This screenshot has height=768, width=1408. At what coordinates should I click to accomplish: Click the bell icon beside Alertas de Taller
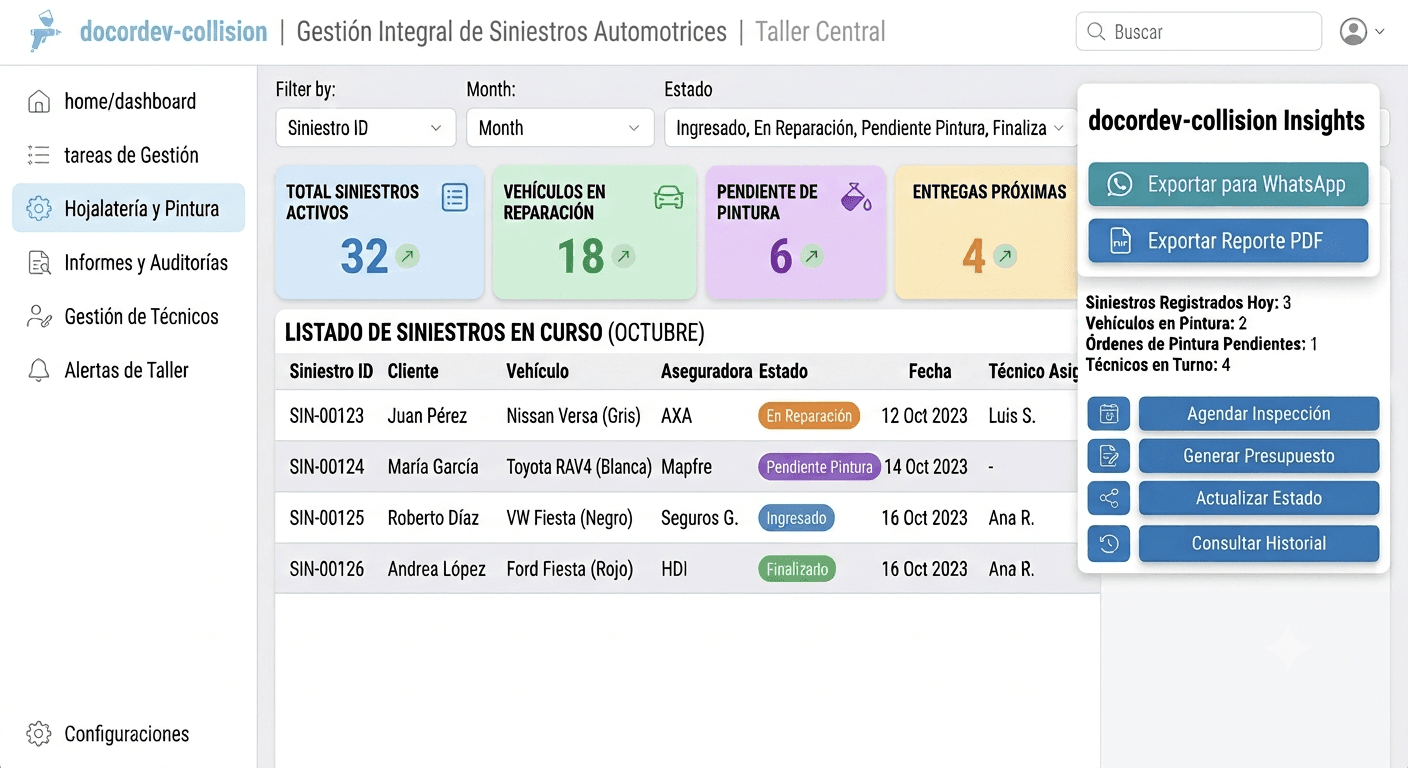pos(39,370)
